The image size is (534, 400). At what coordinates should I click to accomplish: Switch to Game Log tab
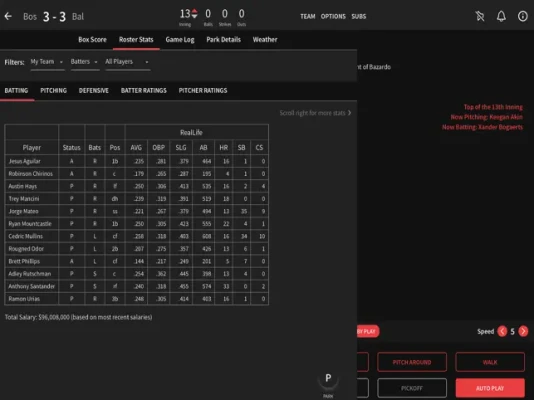coord(180,39)
